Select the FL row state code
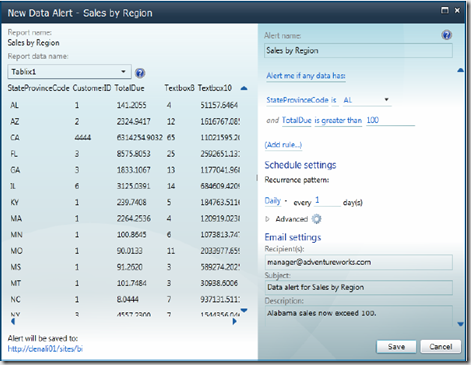The height and width of the screenshot is (365, 471). (14, 154)
